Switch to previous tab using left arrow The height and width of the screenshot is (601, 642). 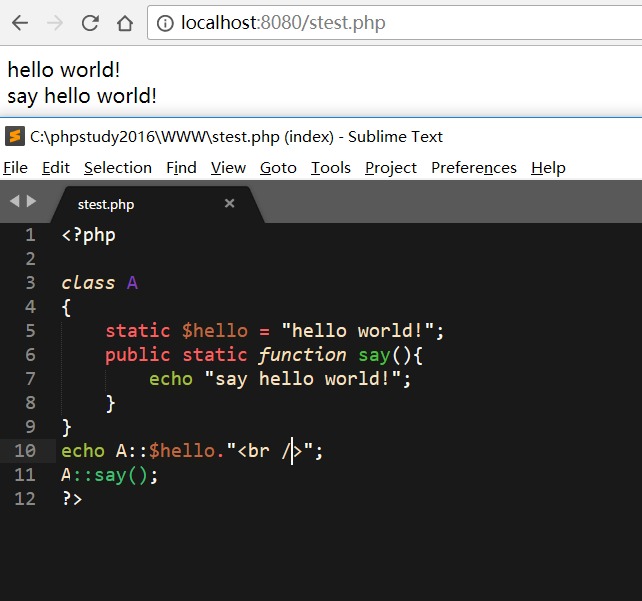click(x=14, y=202)
